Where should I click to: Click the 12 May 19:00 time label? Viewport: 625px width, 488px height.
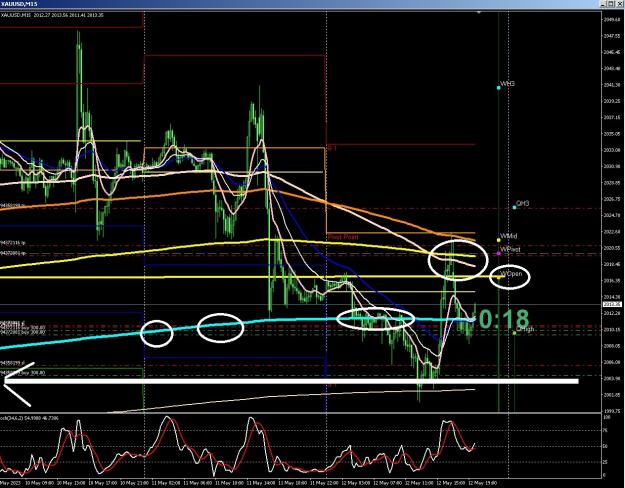click(x=482, y=482)
